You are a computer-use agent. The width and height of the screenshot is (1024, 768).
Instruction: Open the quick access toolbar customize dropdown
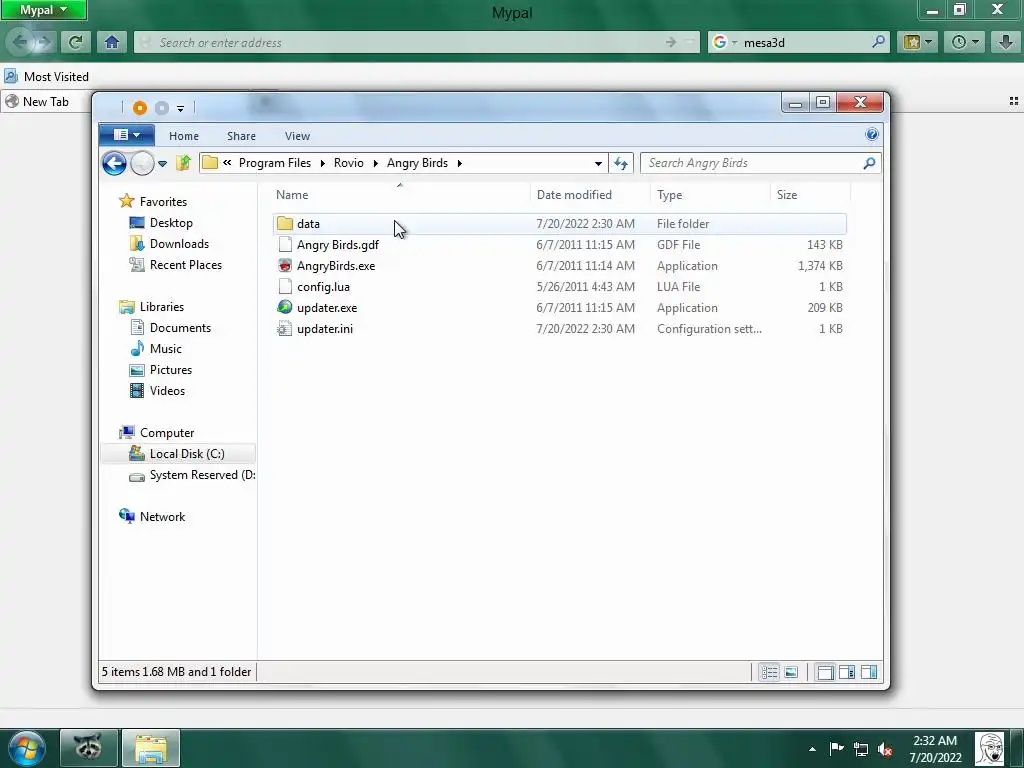pyautogui.click(x=180, y=108)
